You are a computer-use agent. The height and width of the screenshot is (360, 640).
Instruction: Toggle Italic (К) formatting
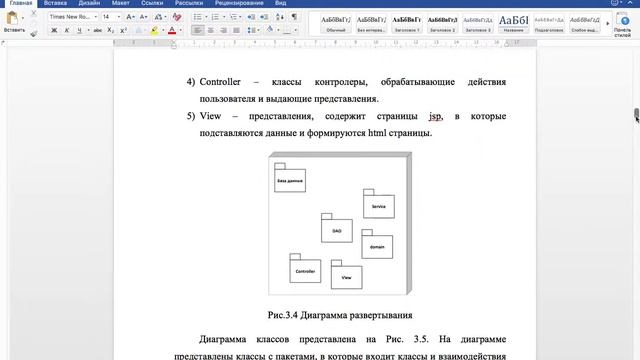[67, 31]
